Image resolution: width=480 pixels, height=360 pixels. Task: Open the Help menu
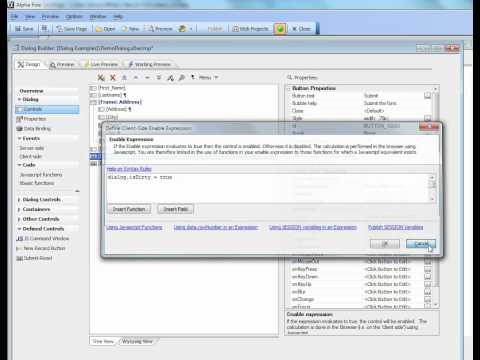coord(118,16)
